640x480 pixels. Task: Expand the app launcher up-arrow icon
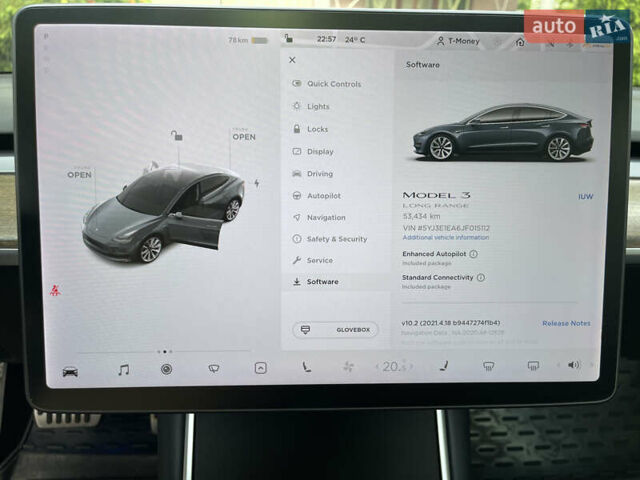pos(260,368)
